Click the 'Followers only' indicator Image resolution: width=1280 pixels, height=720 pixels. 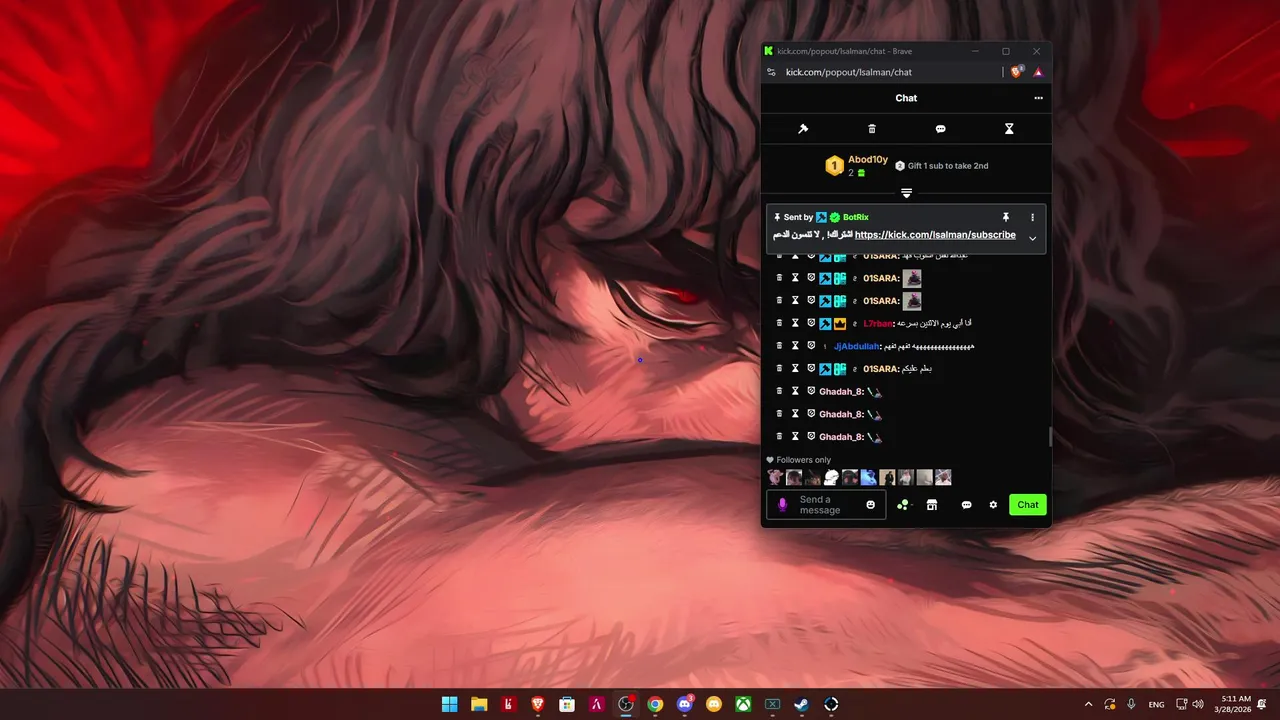[x=799, y=460]
